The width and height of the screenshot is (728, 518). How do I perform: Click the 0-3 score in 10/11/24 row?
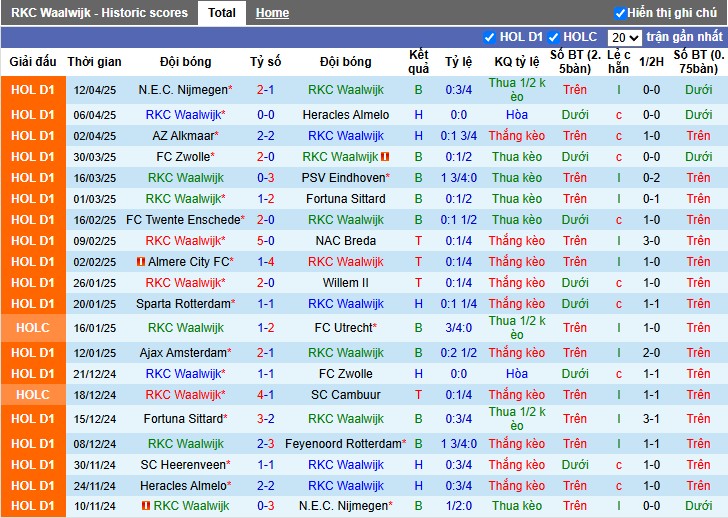pos(266,505)
